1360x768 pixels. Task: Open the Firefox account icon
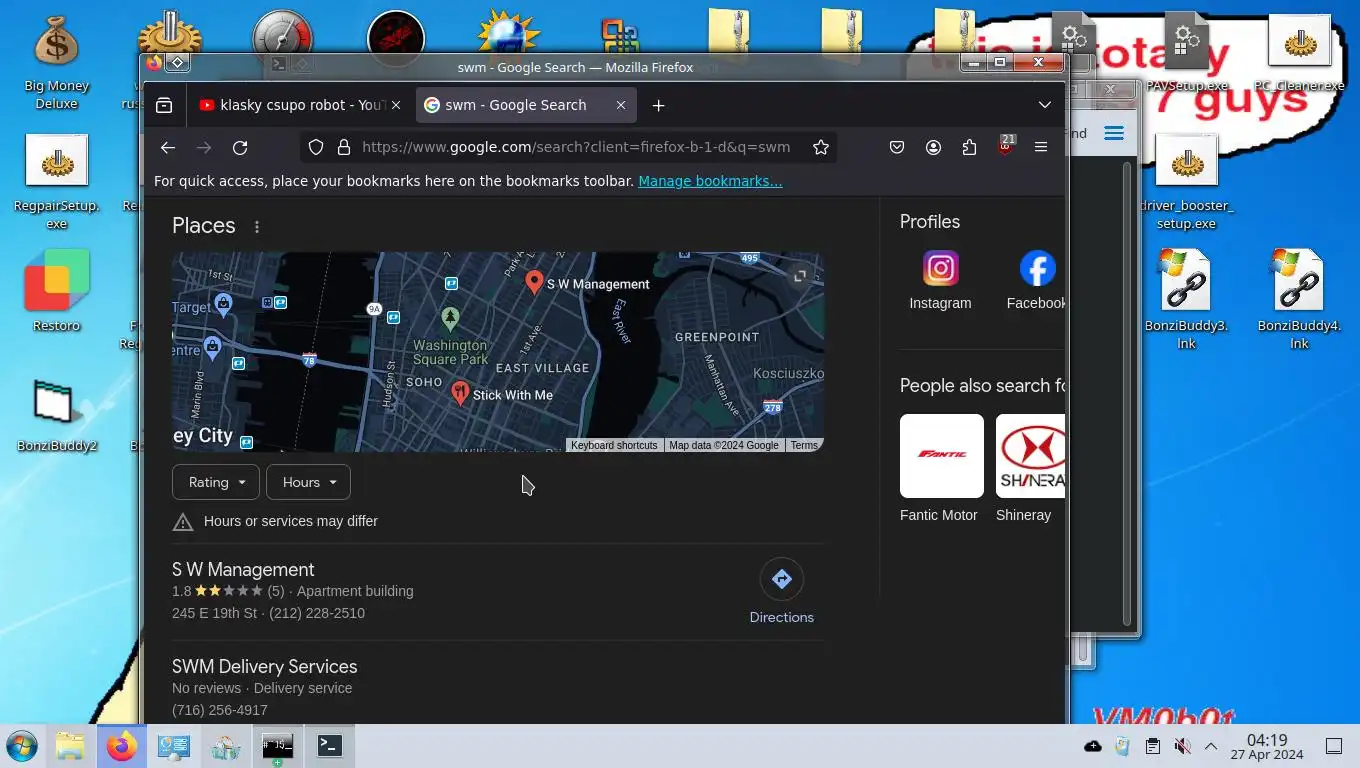coord(933,147)
